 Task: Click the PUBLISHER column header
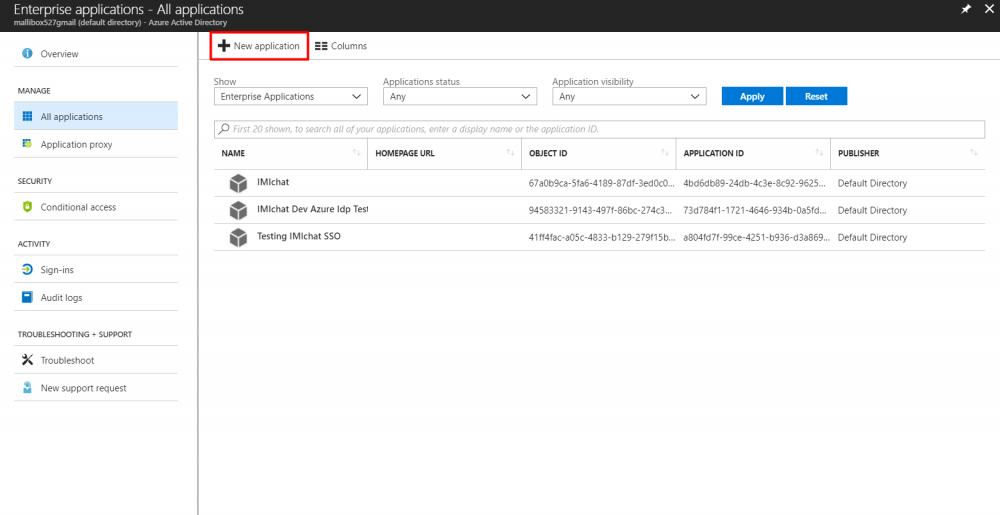(858, 154)
